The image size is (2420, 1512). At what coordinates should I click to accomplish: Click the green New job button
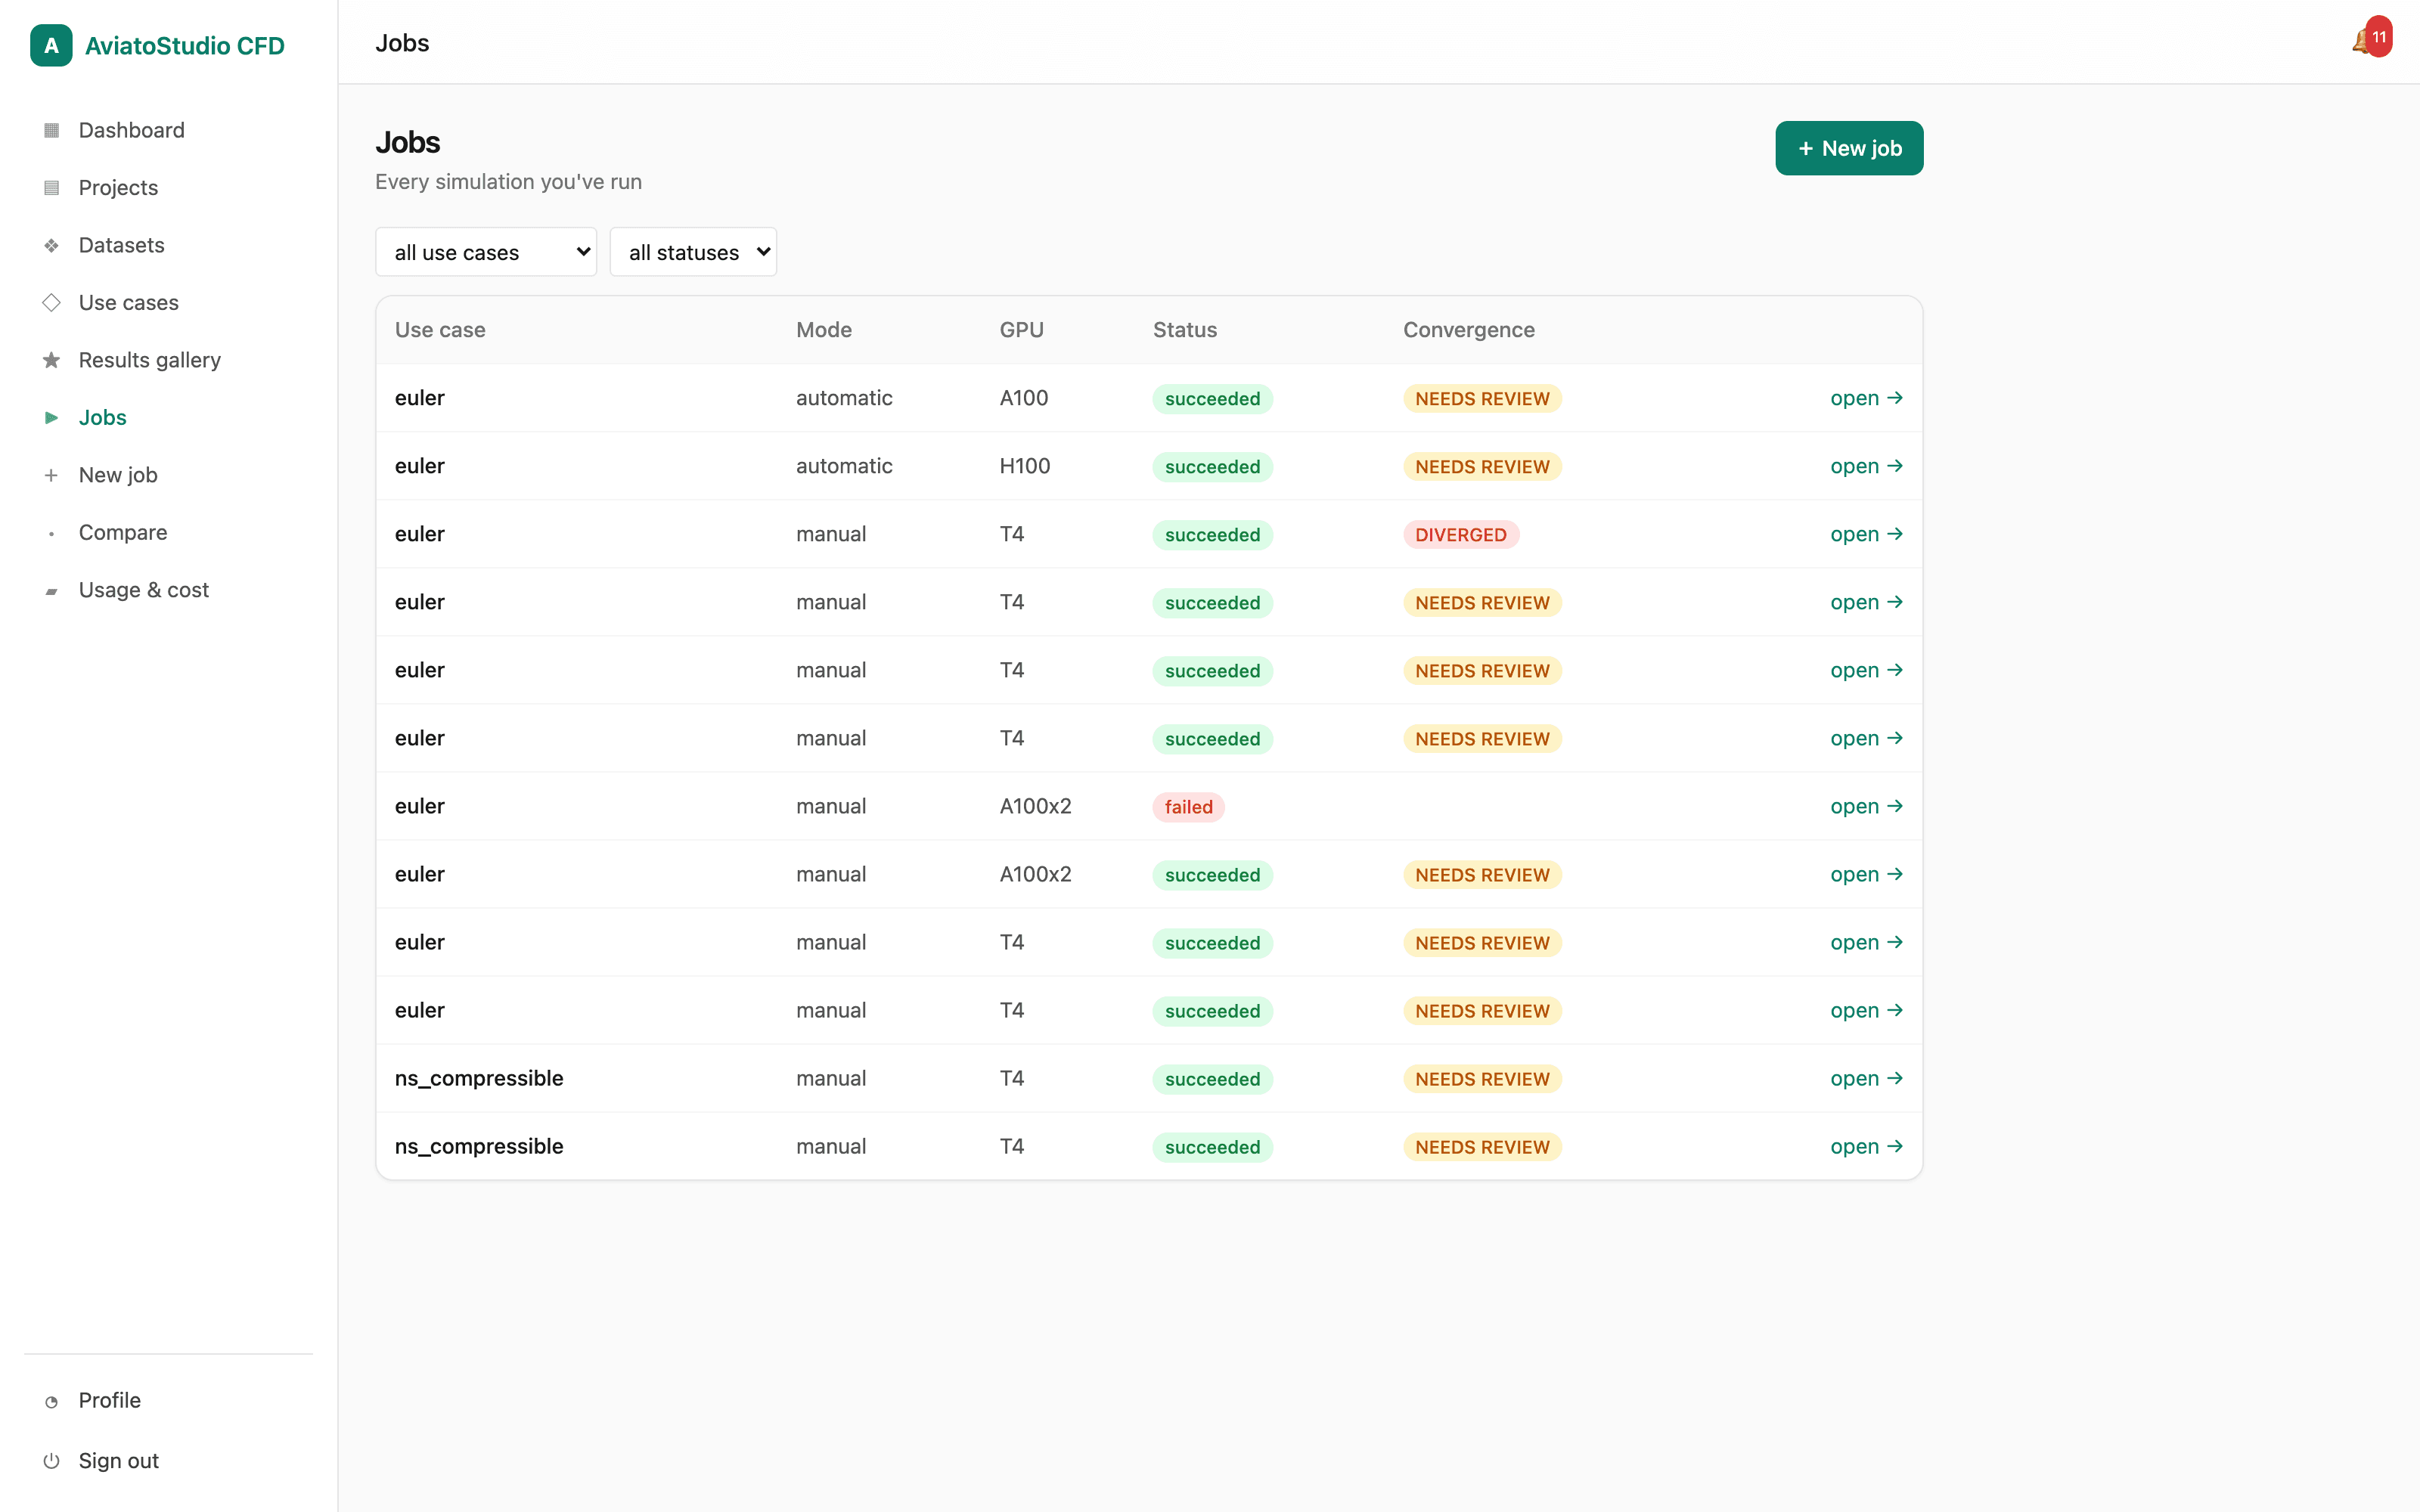(1849, 148)
